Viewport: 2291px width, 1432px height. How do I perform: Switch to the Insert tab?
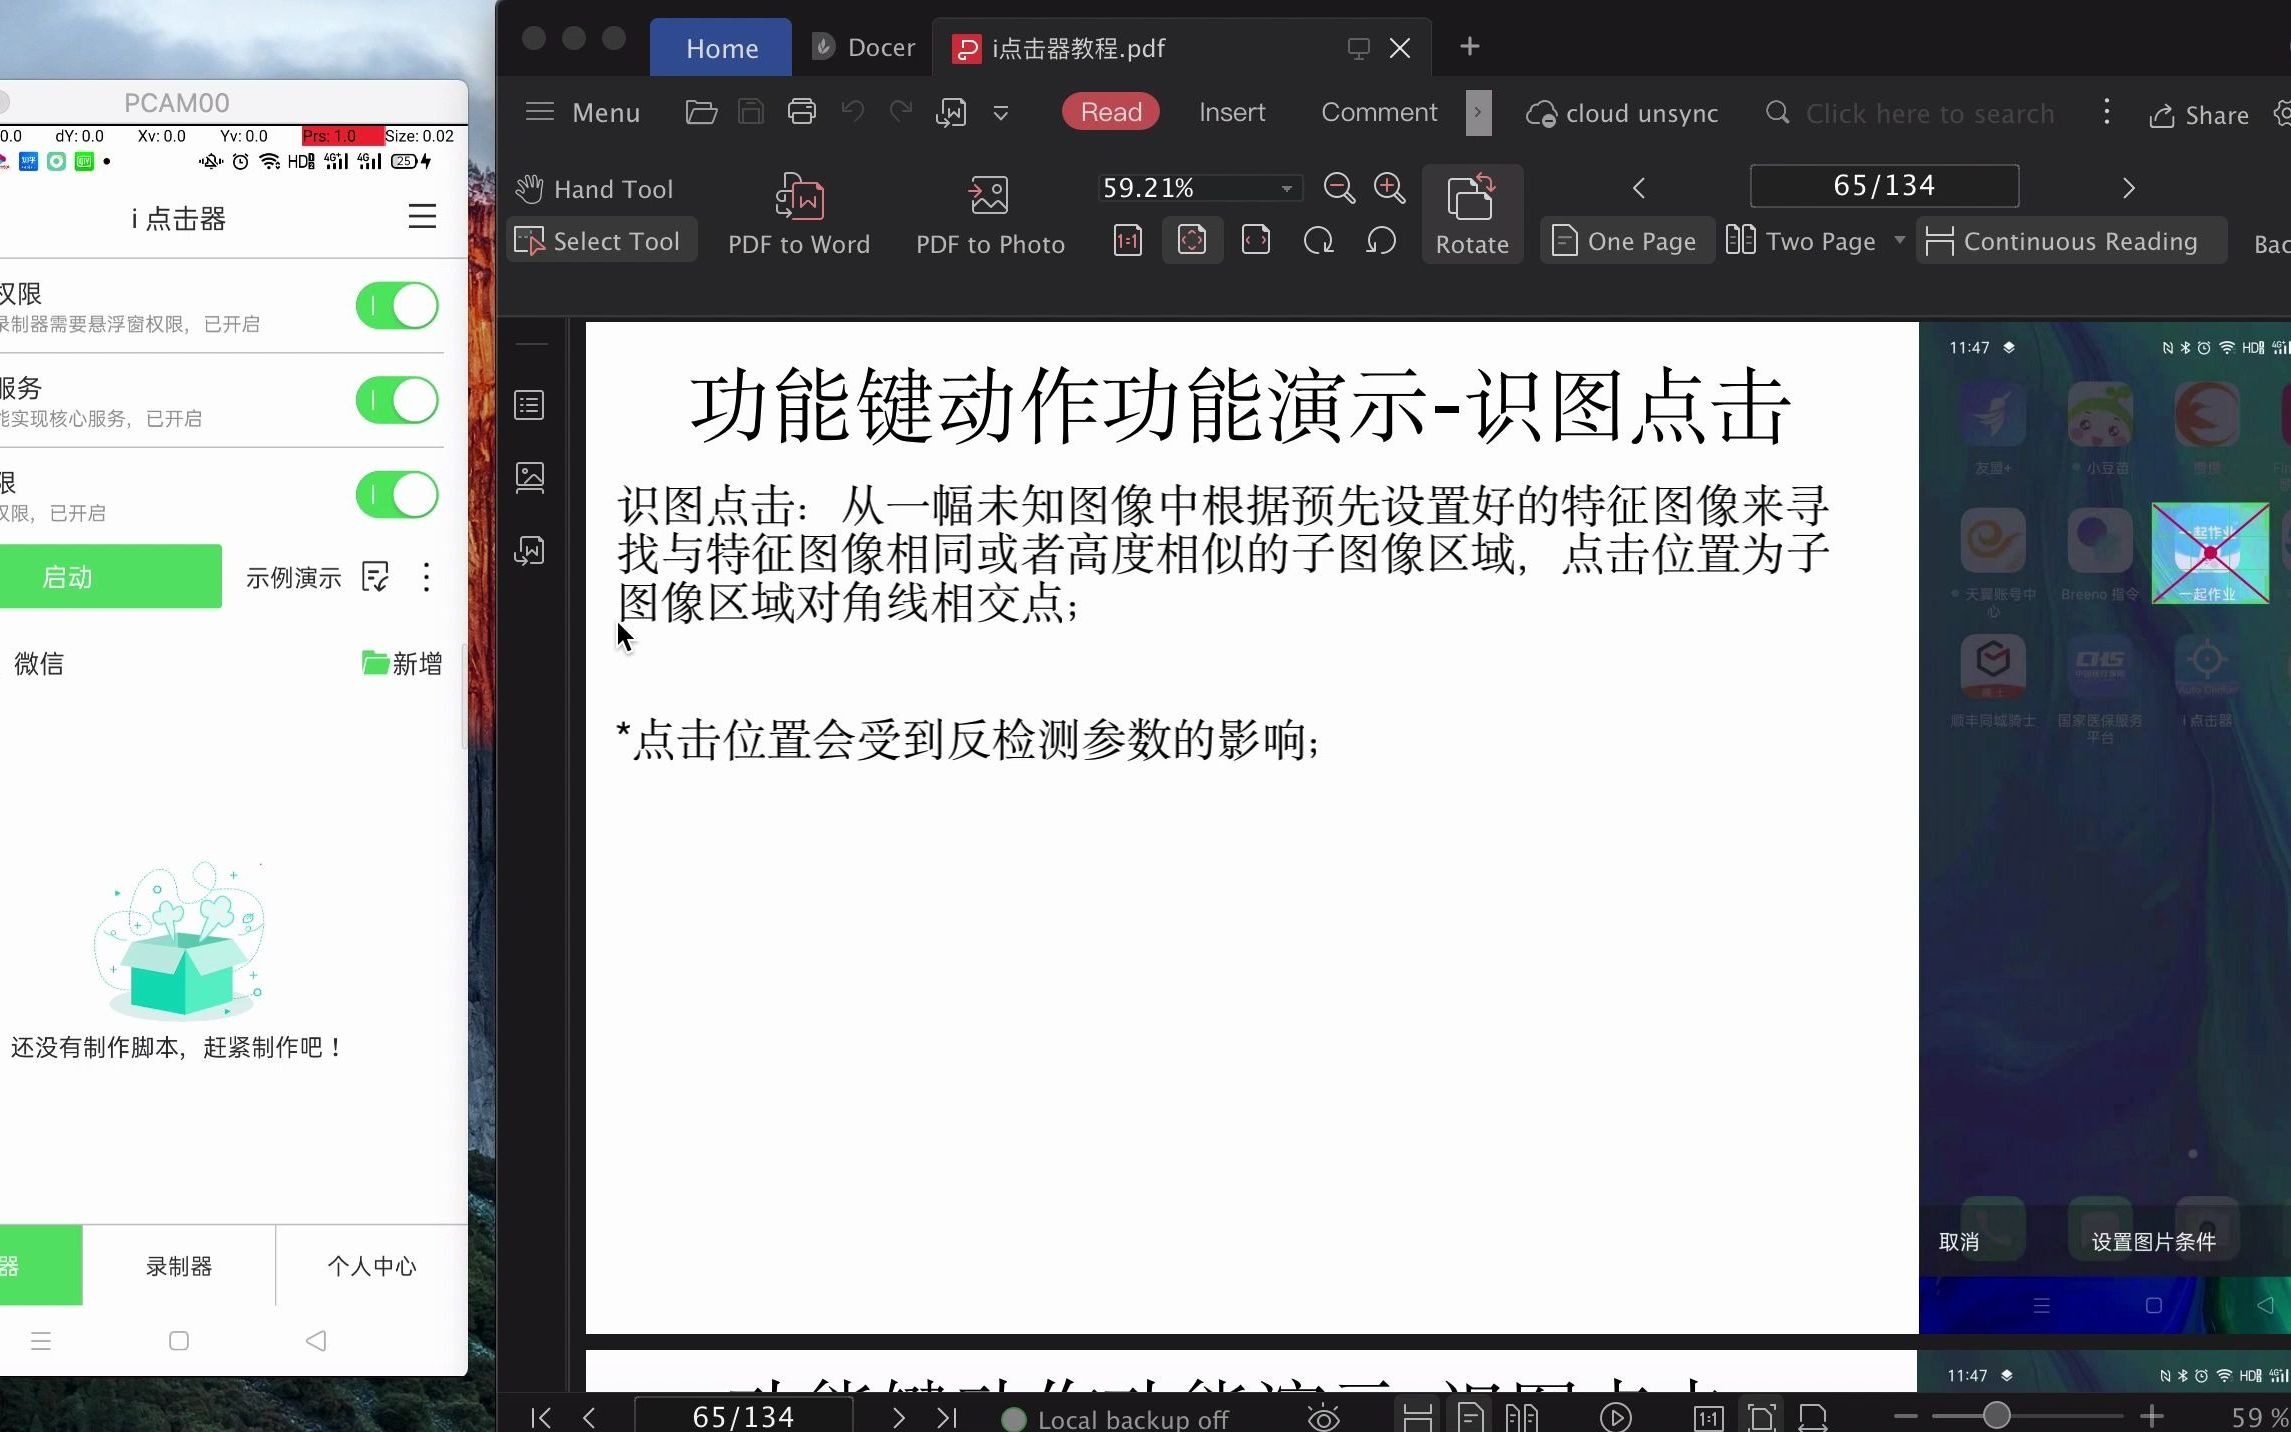(x=1231, y=112)
